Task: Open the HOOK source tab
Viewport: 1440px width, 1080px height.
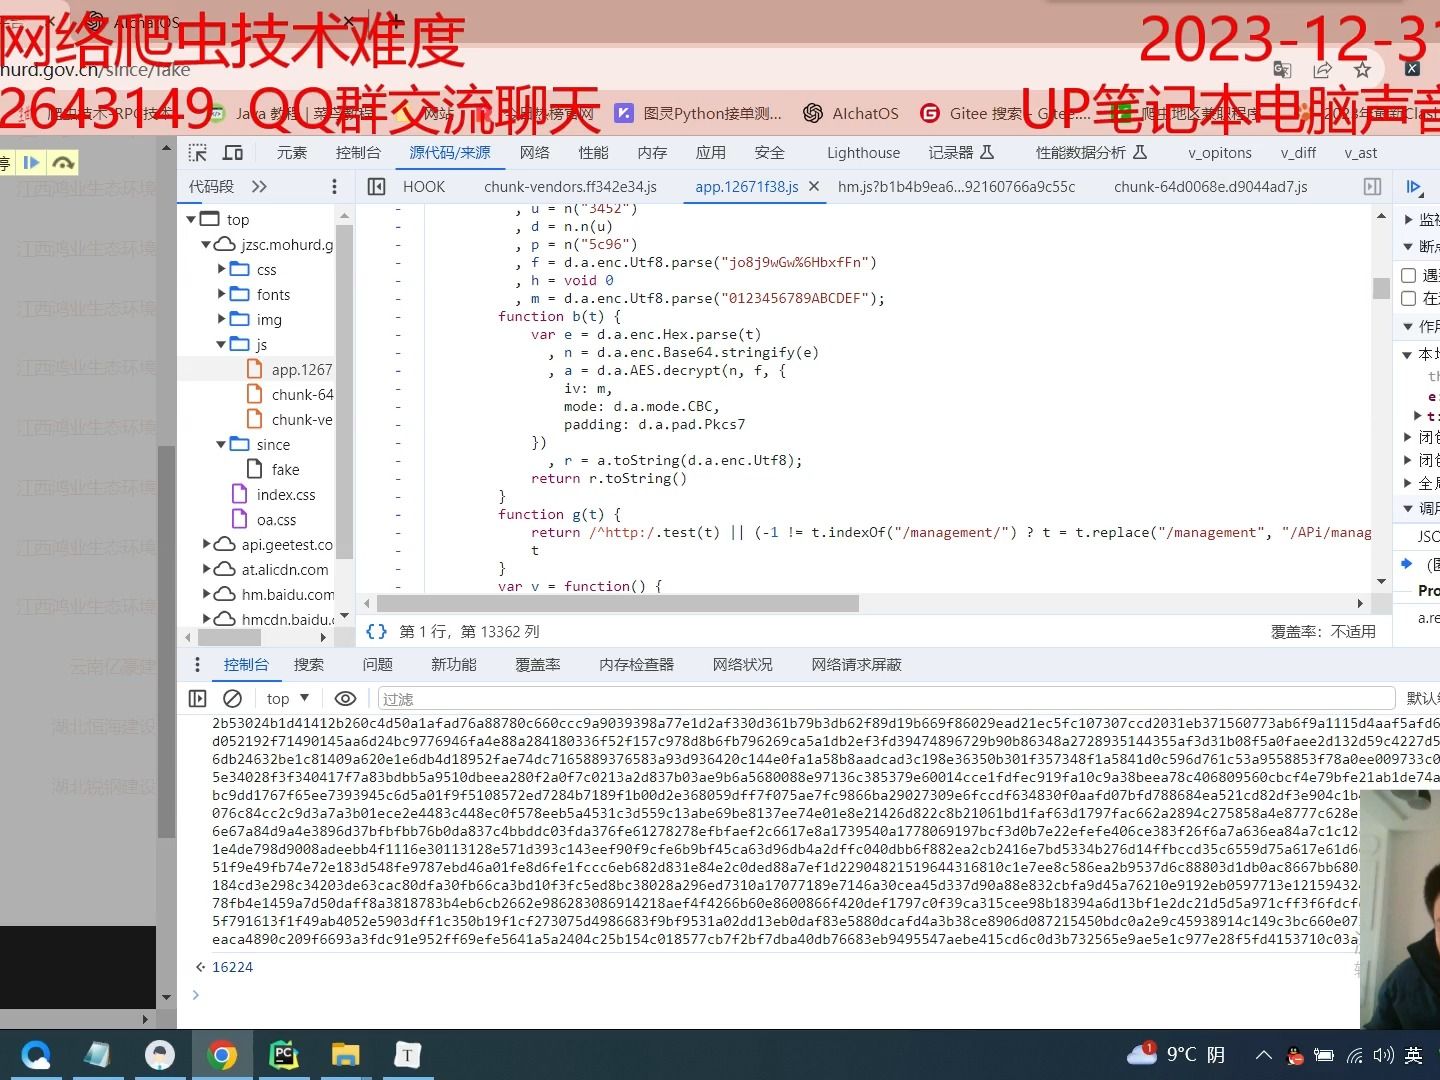Action: (424, 187)
